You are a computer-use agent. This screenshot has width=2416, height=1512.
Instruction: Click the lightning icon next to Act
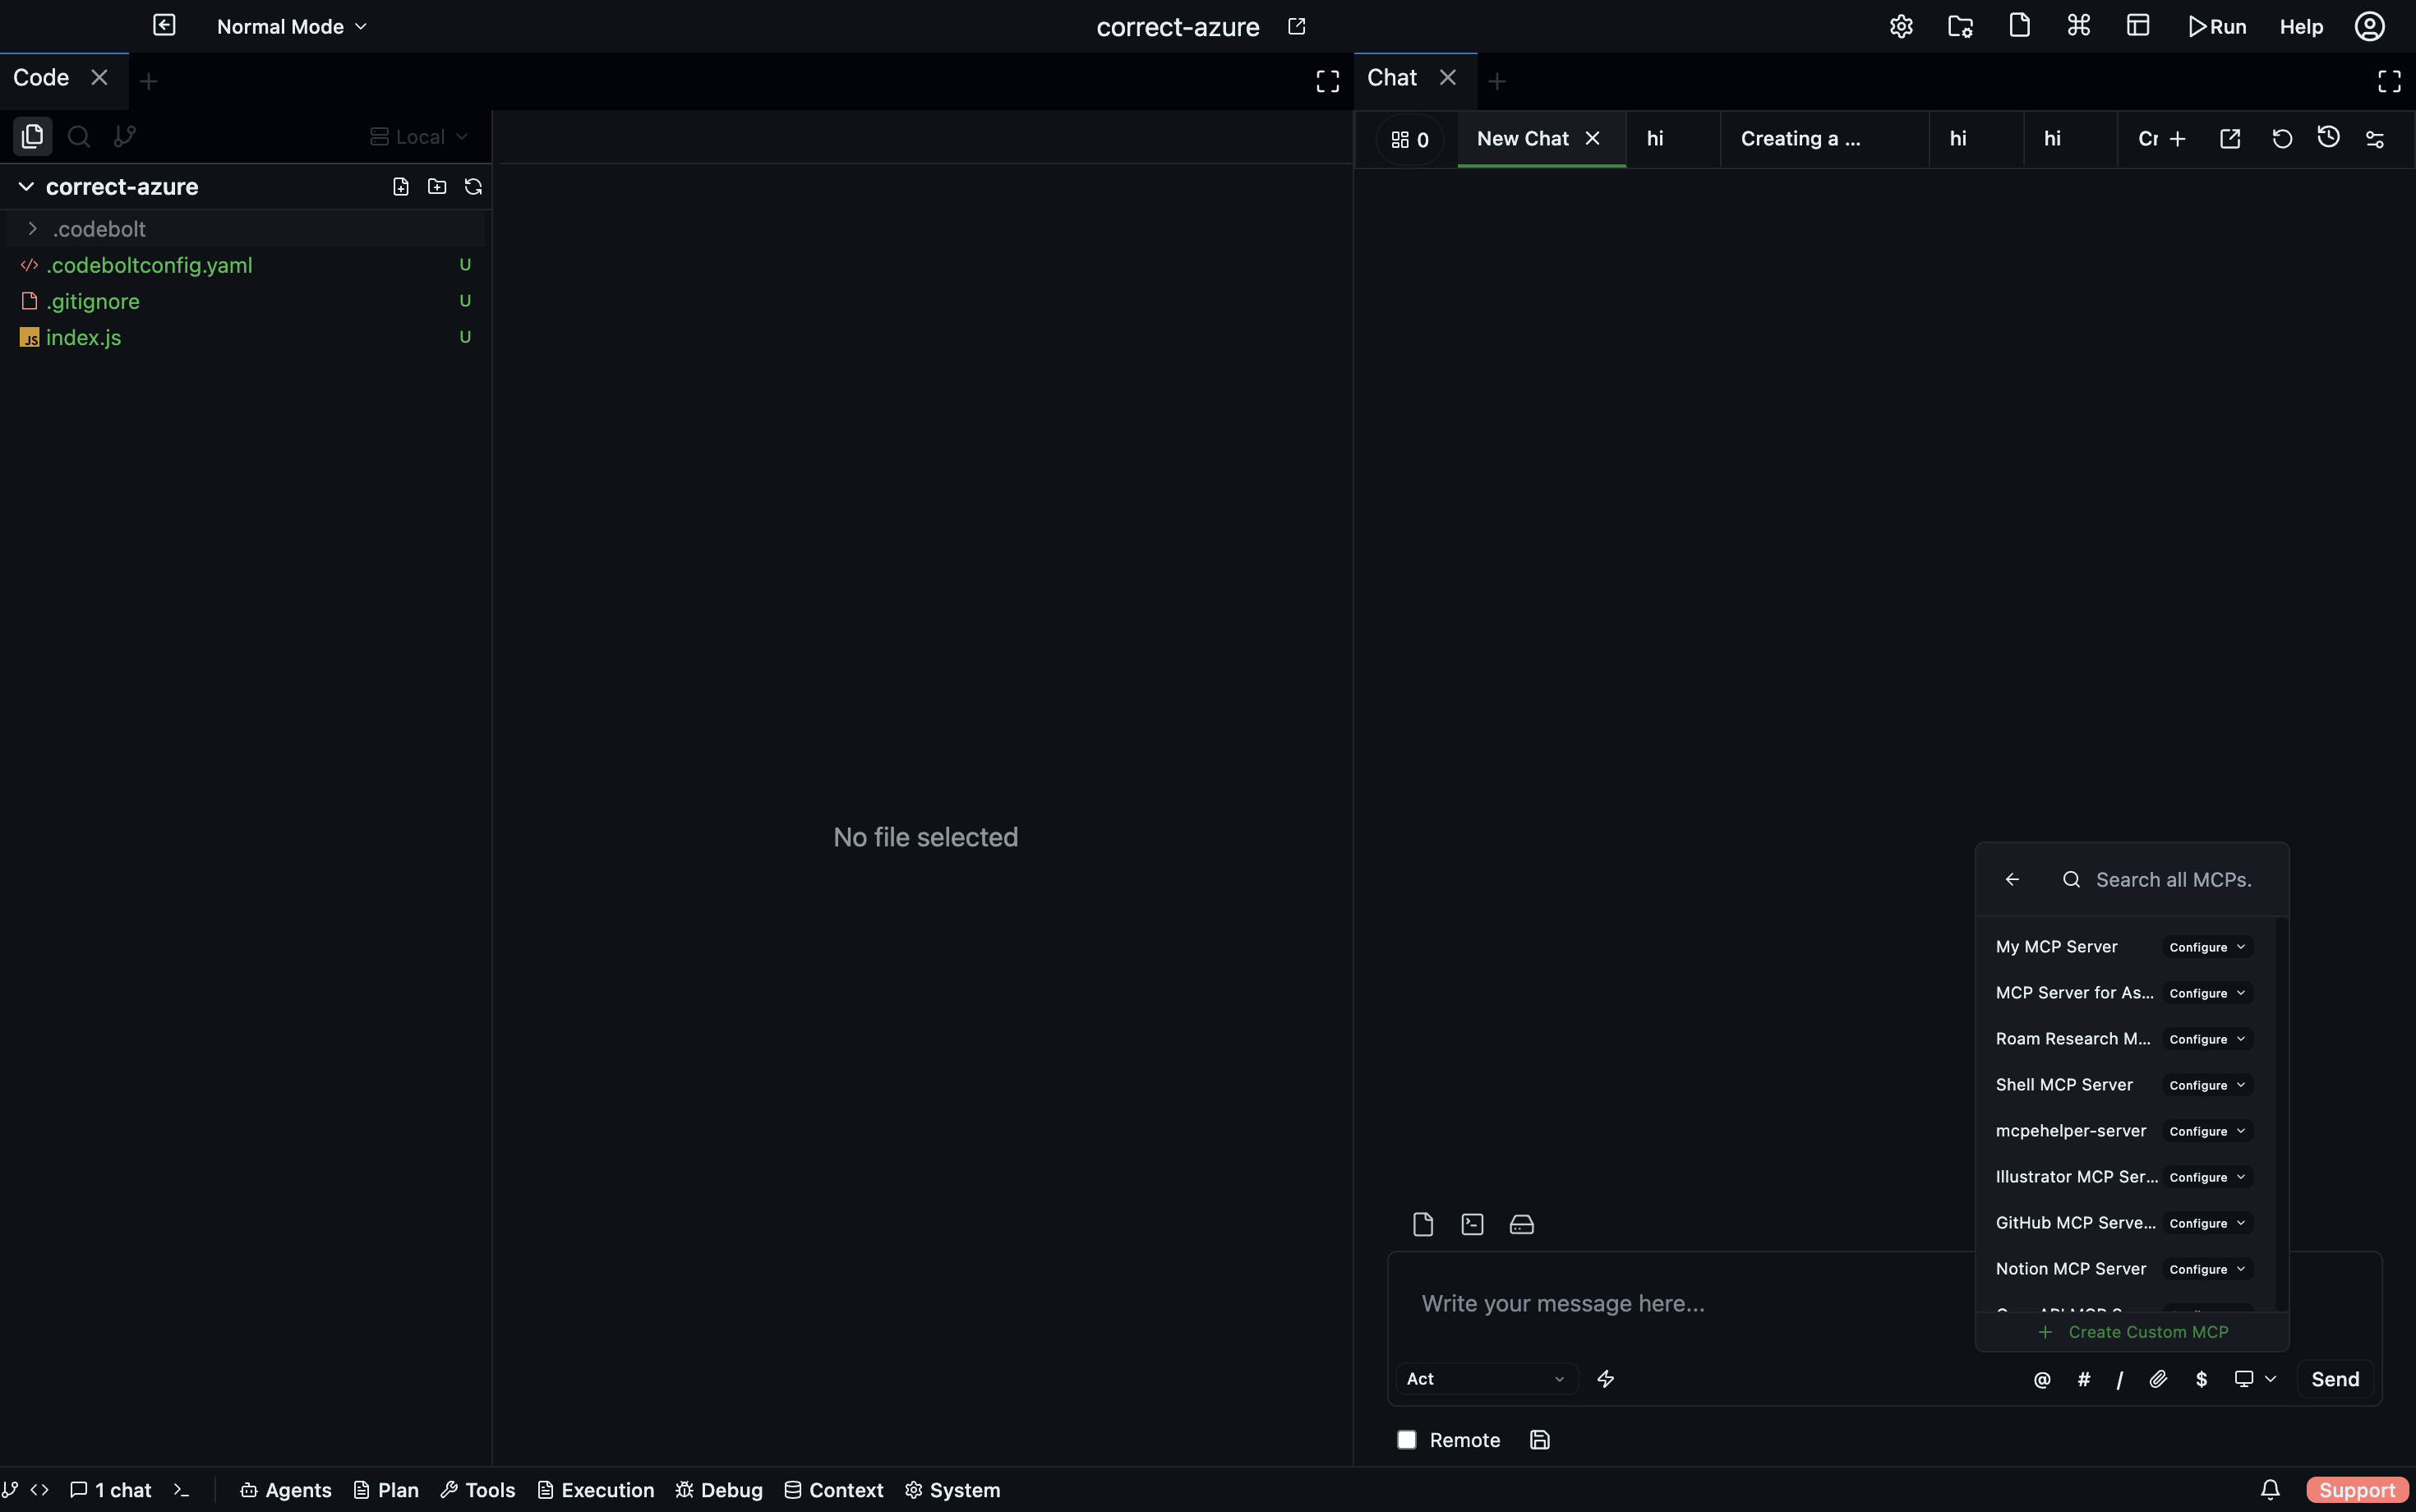(x=1606, y=1379)
